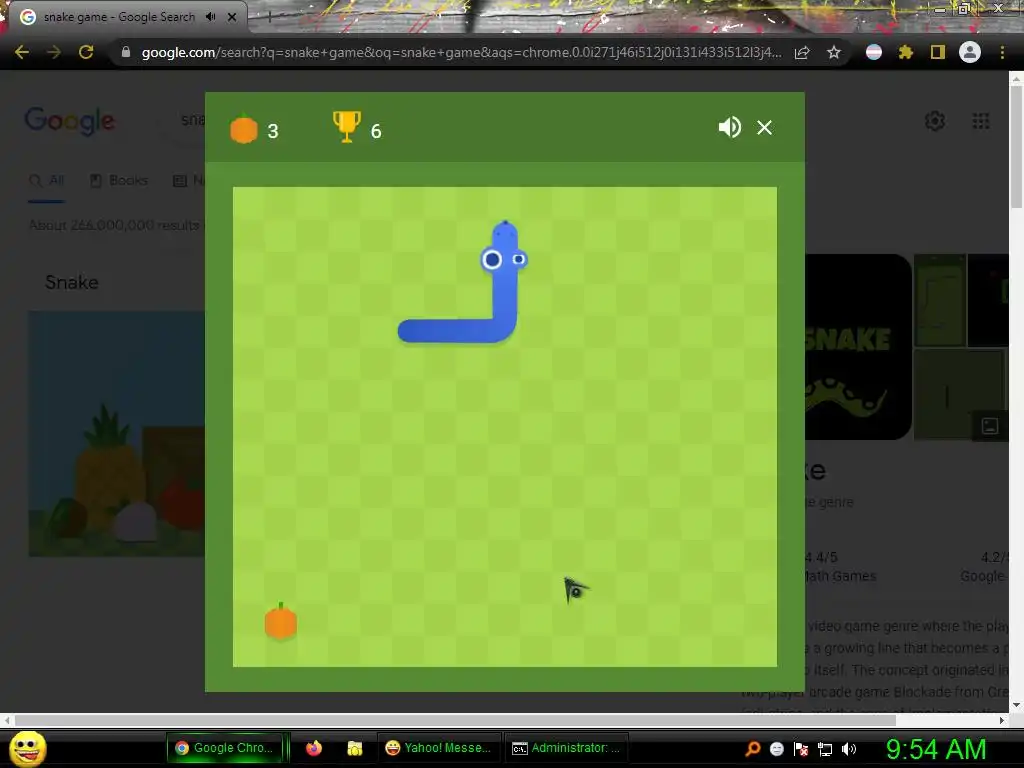This screenshot has width=1024, height=768.
Task: Select the All search tab
Action: (x=47, y=180)
